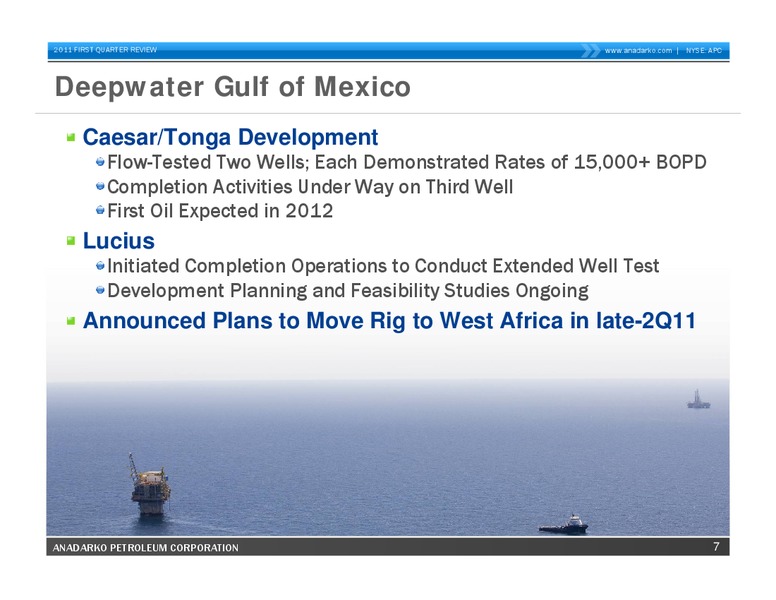This screenshot has width=776, height=600.
Task: Click the blue bullet beside Initiated Completion Operations
Action: click(x=100, y=265)
